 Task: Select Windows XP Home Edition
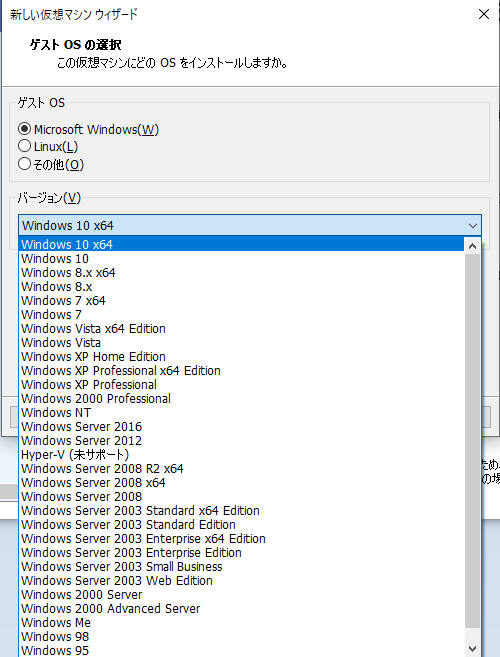pyautogui.click(x=242, y=357)
